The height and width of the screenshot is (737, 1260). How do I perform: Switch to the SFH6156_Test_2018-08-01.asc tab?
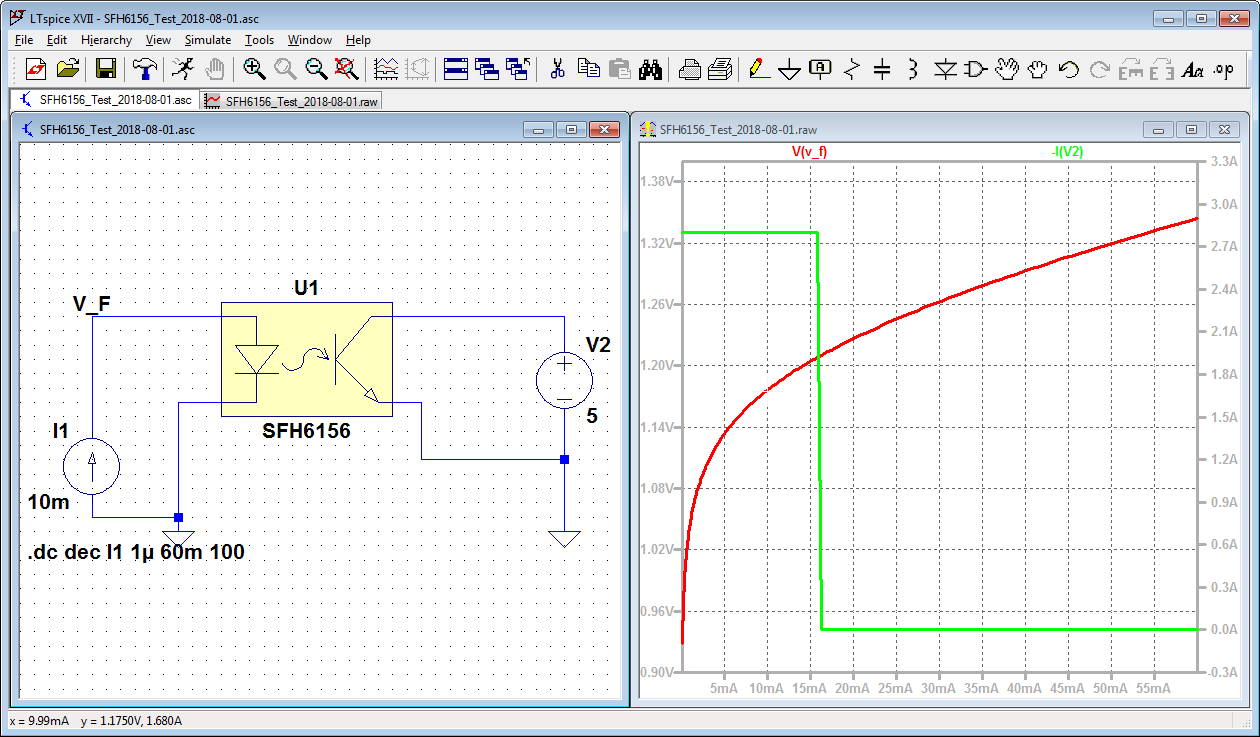pyautogui.click(x=104, y=100)
